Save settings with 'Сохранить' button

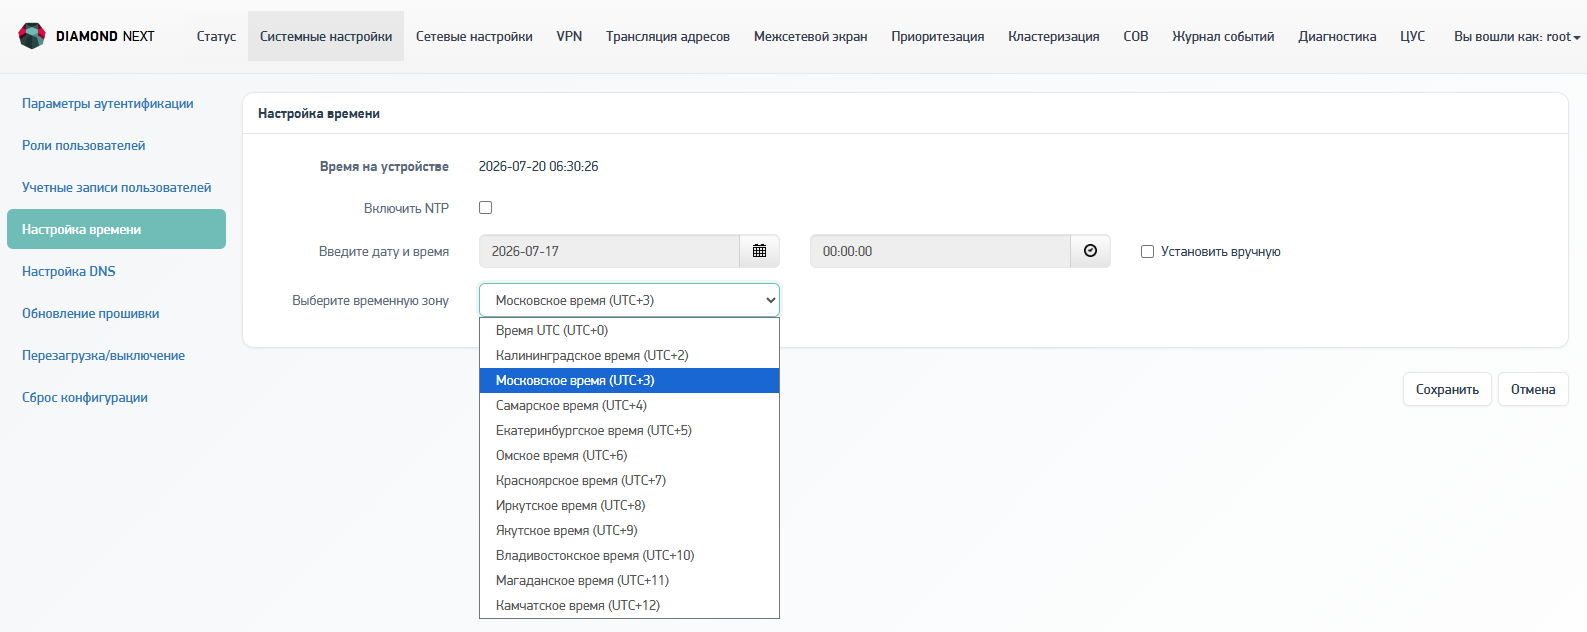[x=1447, y=389]
